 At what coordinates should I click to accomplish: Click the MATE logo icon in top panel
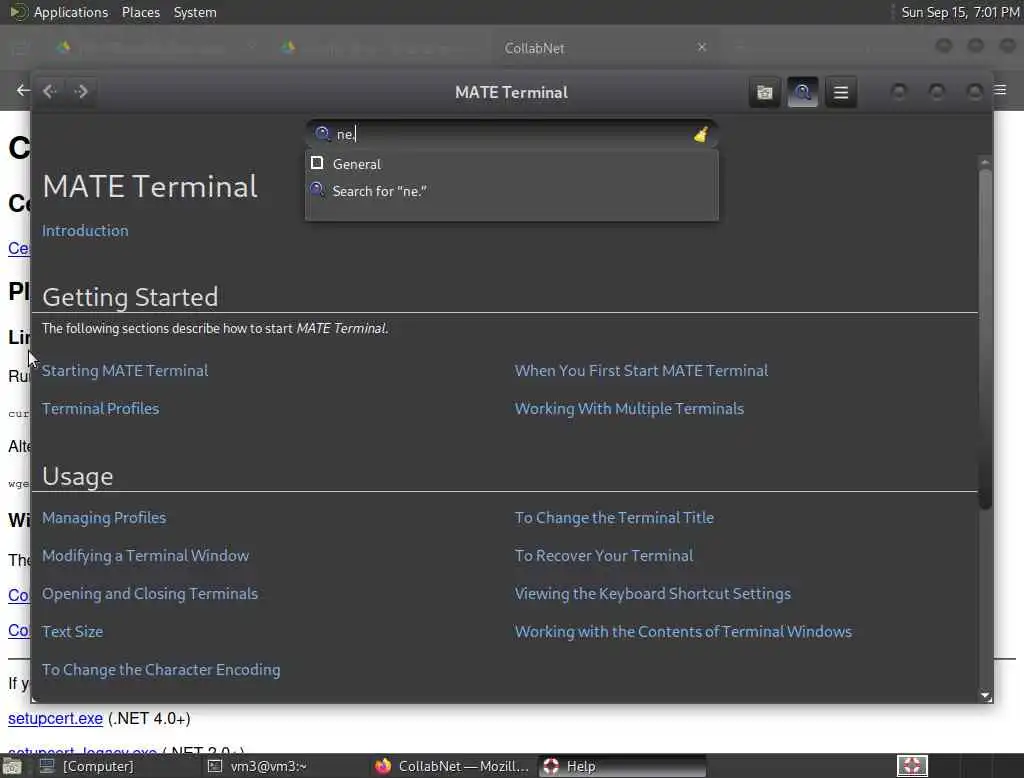coord(18,12)
